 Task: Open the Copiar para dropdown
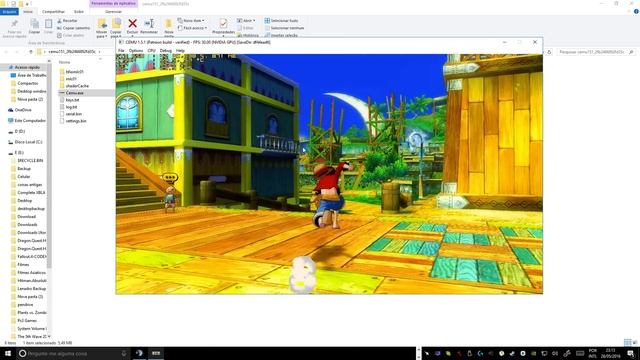coord(116,28)
